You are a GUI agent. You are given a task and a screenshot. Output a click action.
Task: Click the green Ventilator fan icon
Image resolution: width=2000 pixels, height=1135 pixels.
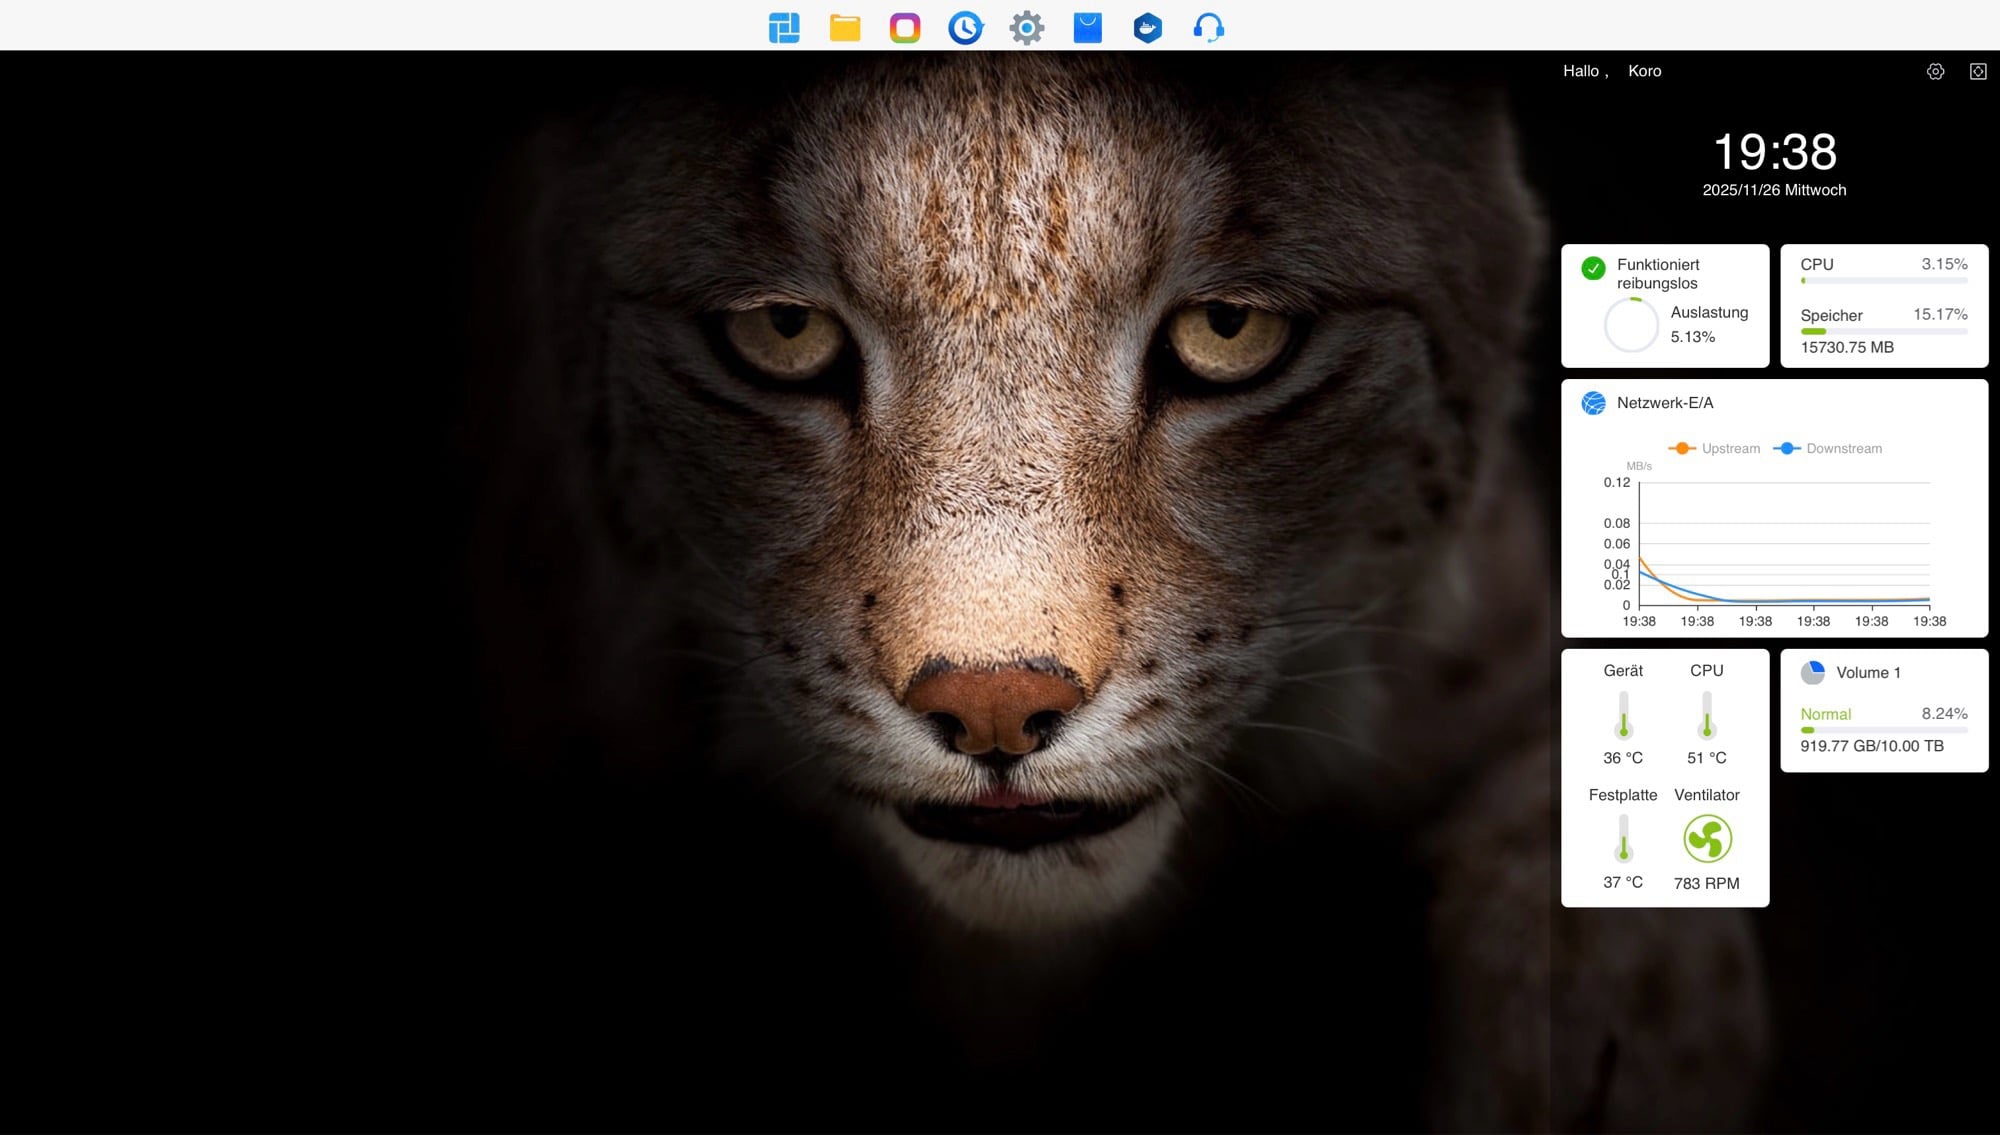[x=1707, y=839]
